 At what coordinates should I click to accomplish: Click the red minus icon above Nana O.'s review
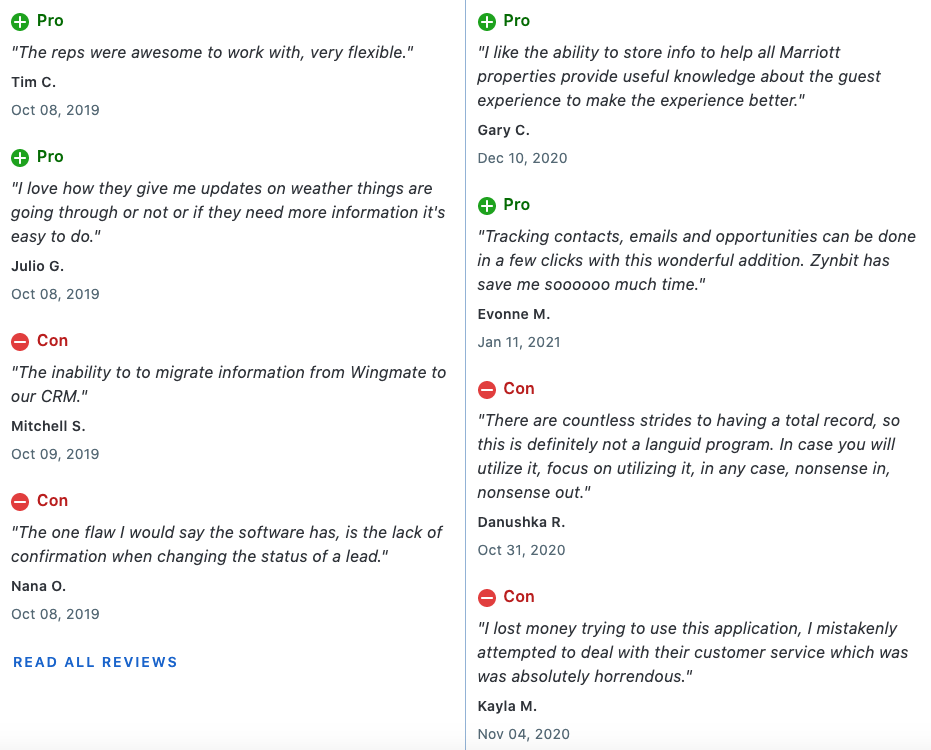pyautogui.click(x=20, y=502)
